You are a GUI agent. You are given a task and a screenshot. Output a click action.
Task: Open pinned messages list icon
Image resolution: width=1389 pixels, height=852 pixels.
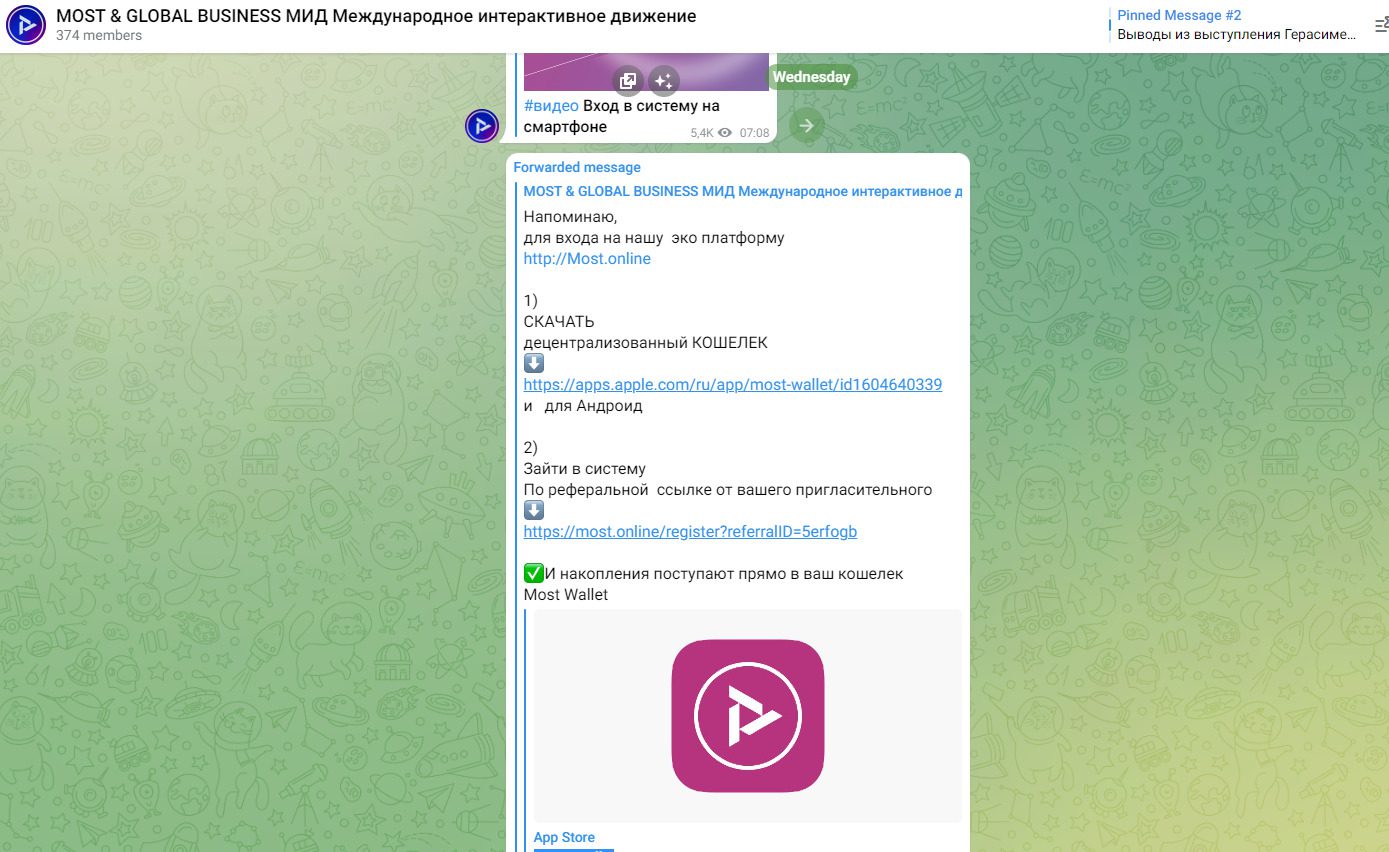pyautogui.click(x=1382, y=25)
